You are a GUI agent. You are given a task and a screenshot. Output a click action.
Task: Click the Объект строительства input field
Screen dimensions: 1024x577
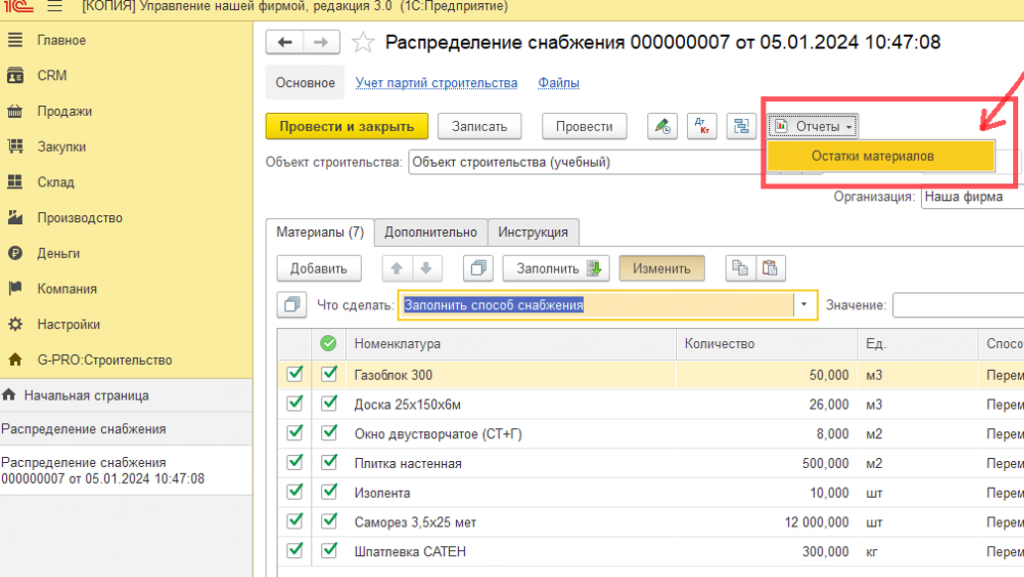tap(590, 162)
